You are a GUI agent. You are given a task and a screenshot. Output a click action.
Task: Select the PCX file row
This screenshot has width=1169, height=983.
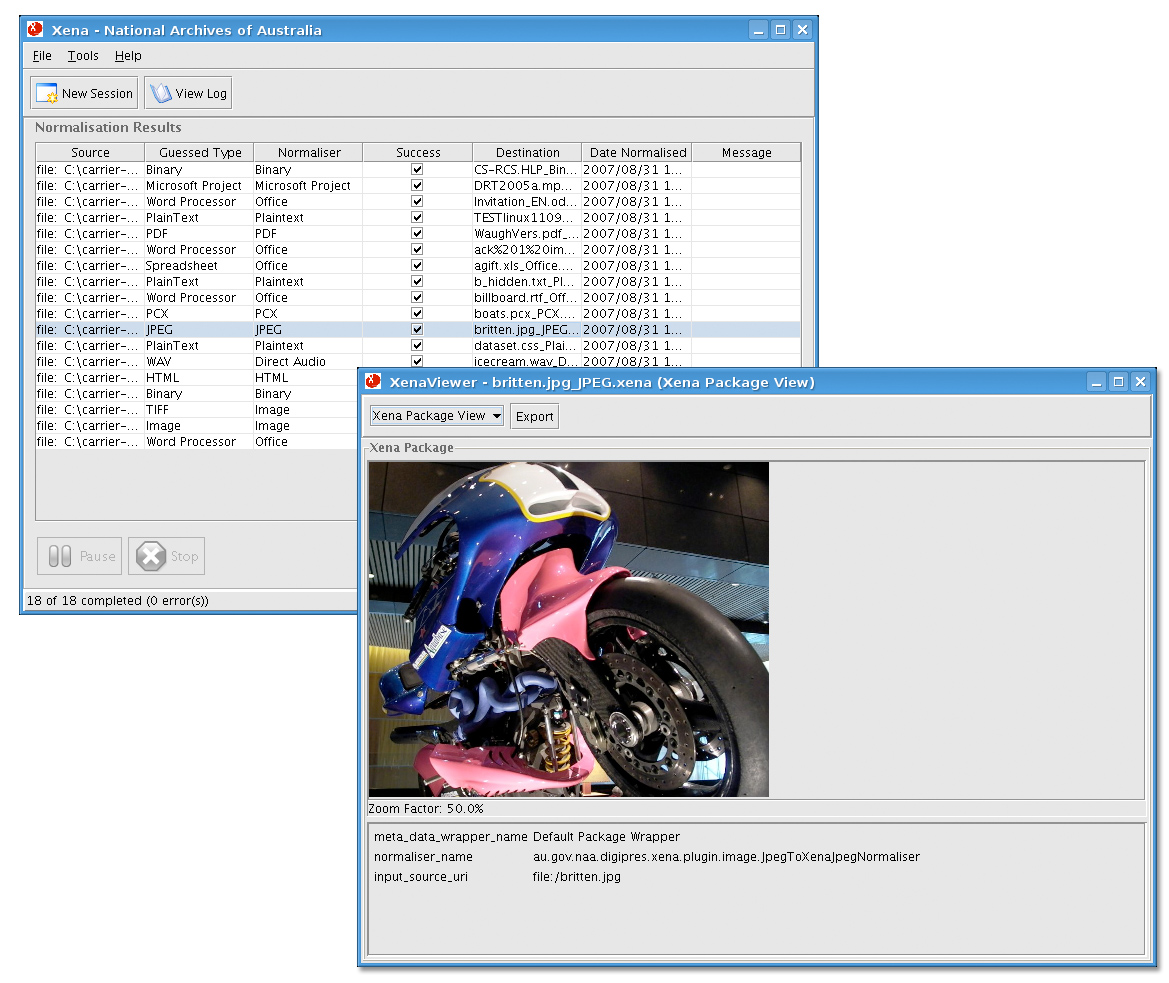[200, 314]
